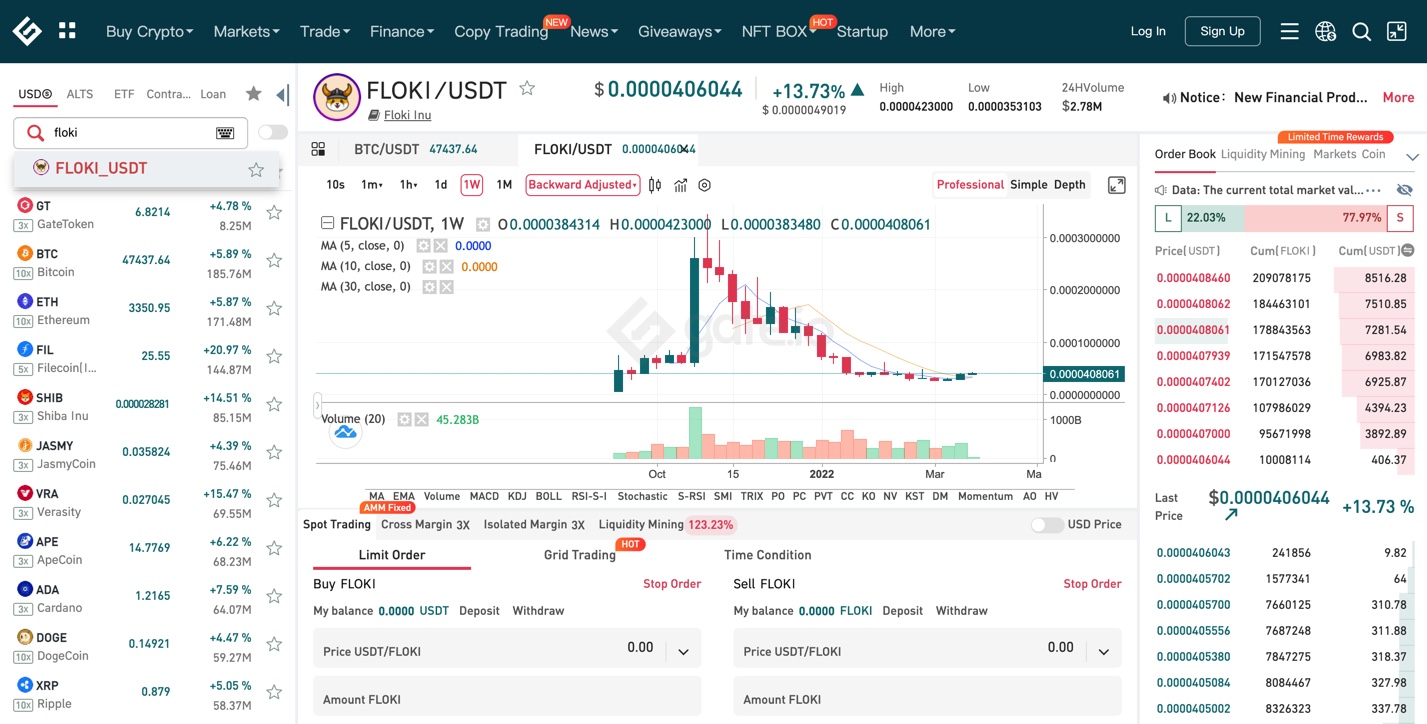Click the More link next to Notice
The height and width of the screenshot is (724, 1427).
click(1398, 97)
